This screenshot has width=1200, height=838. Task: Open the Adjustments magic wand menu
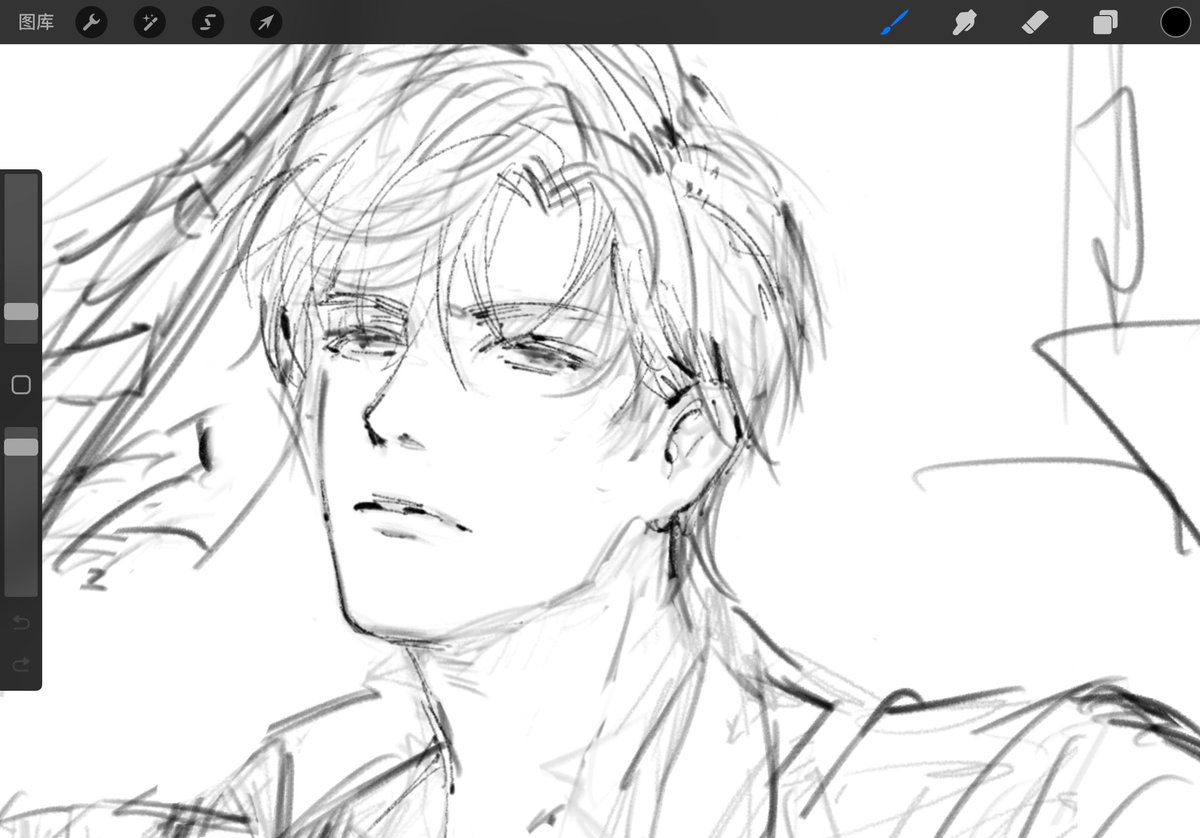click(x=150, y=22)
